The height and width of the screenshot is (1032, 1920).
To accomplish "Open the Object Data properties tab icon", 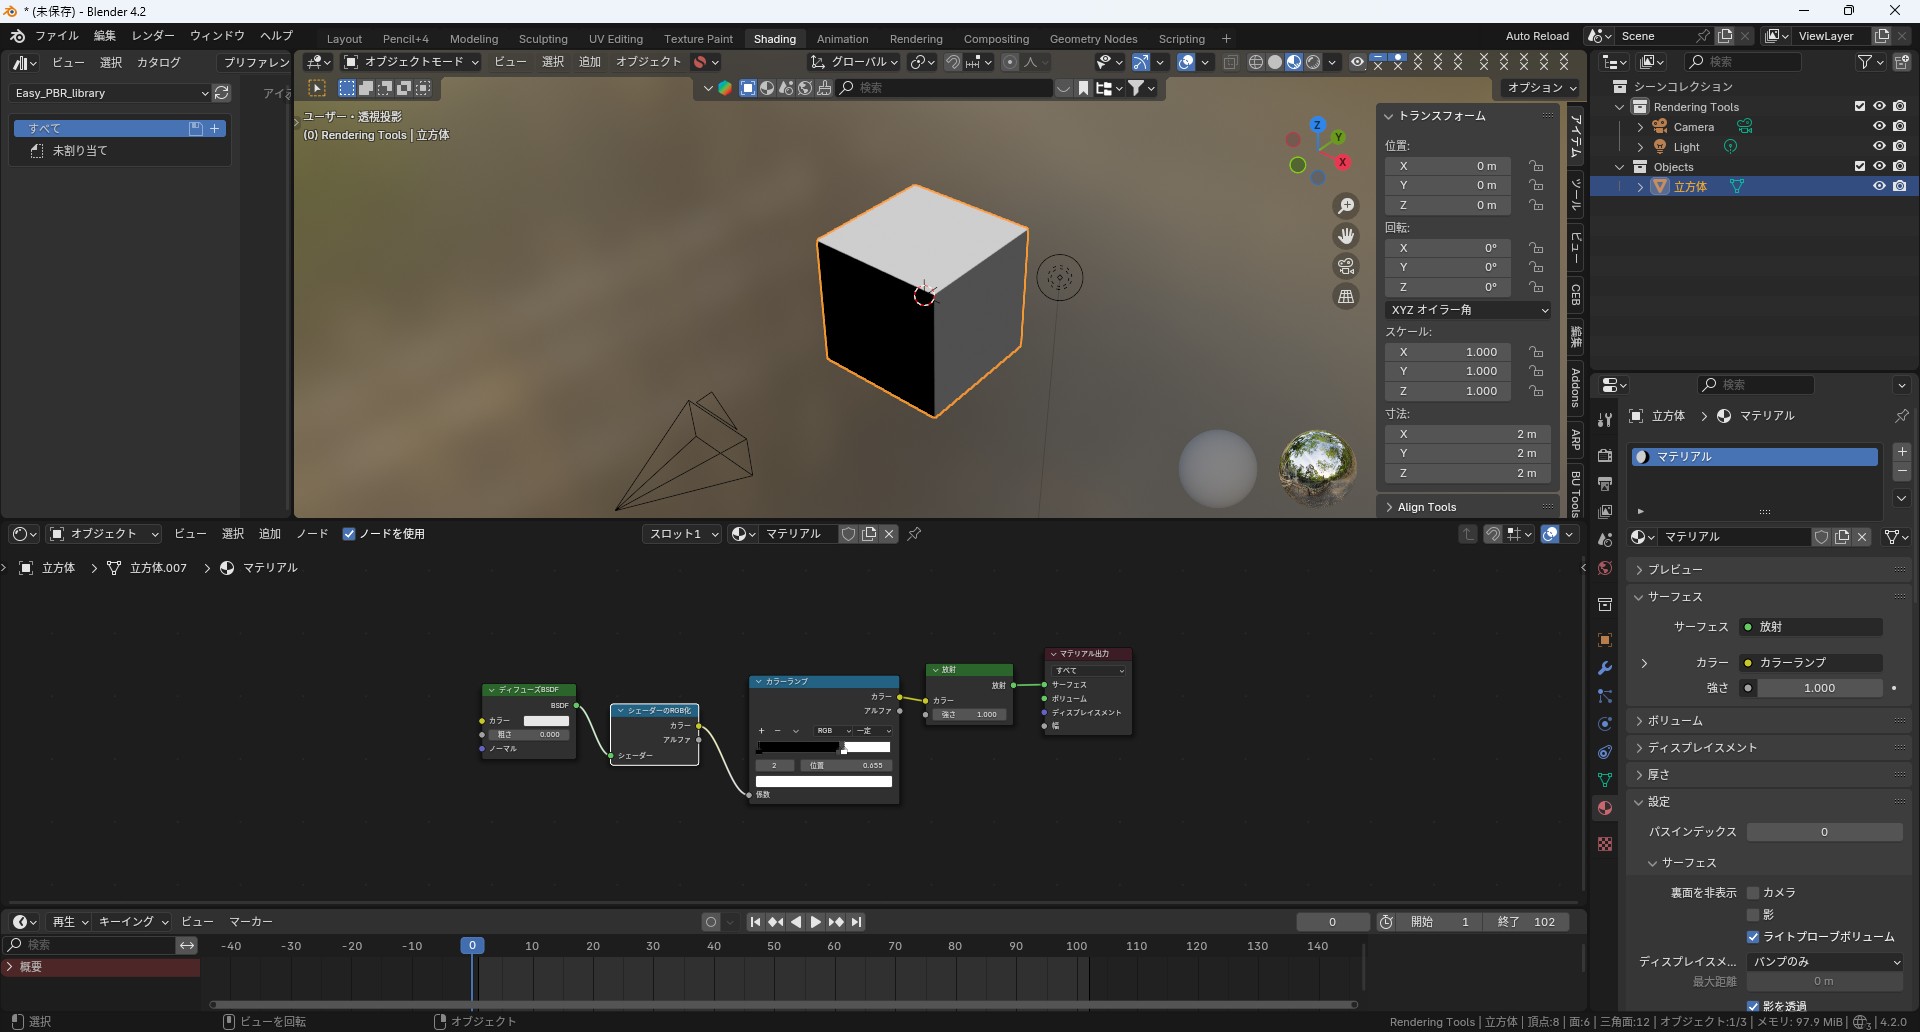I will point(1605,780).
